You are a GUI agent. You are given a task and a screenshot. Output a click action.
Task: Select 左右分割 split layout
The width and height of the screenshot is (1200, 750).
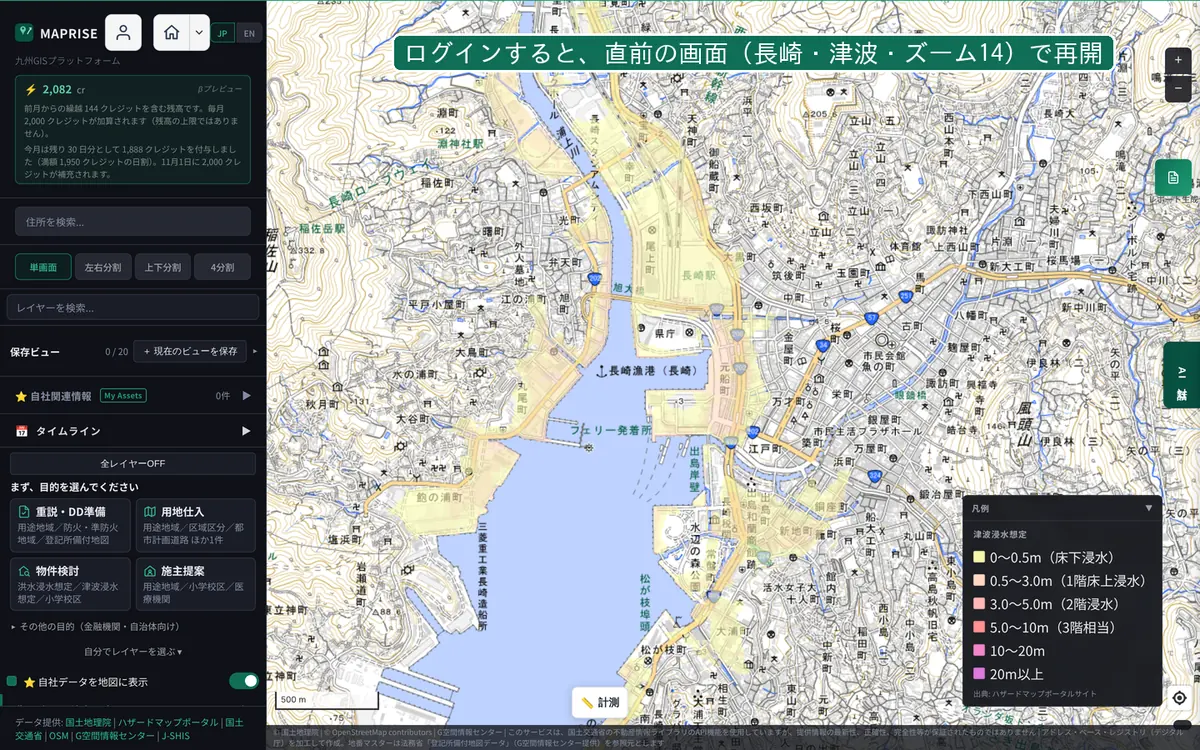pyautogui.click(x=103, y=267)
